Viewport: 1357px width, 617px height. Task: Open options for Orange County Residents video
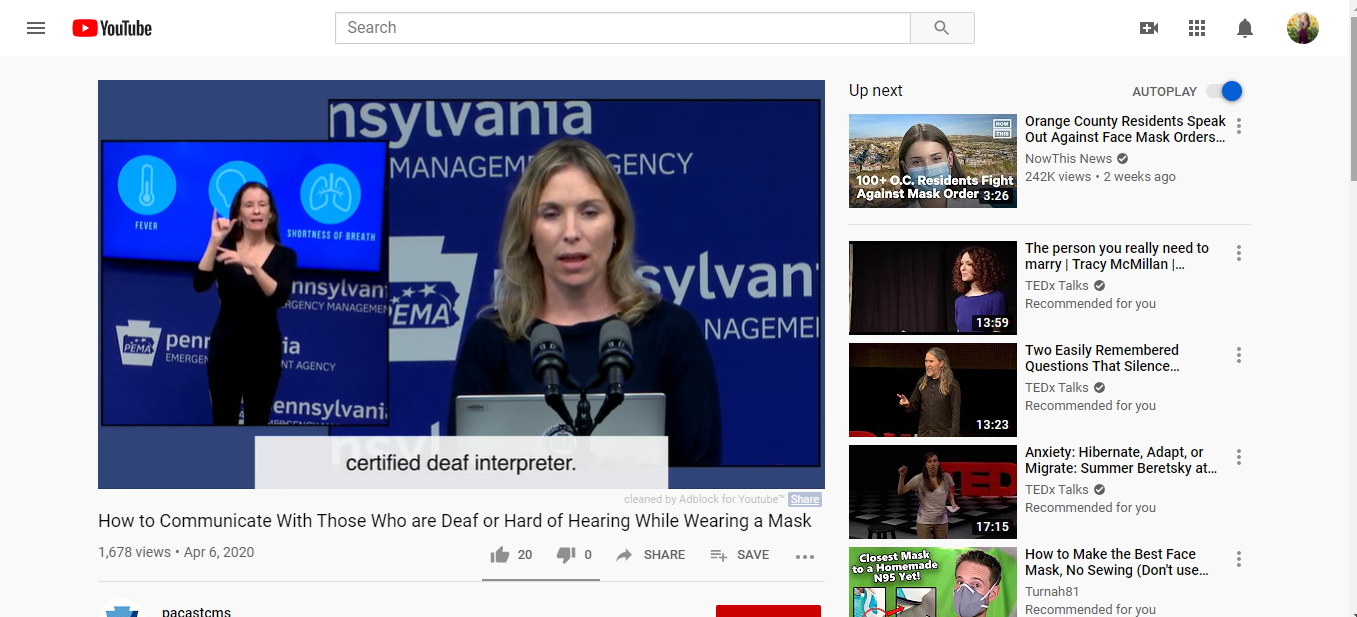pos(1239,126)
